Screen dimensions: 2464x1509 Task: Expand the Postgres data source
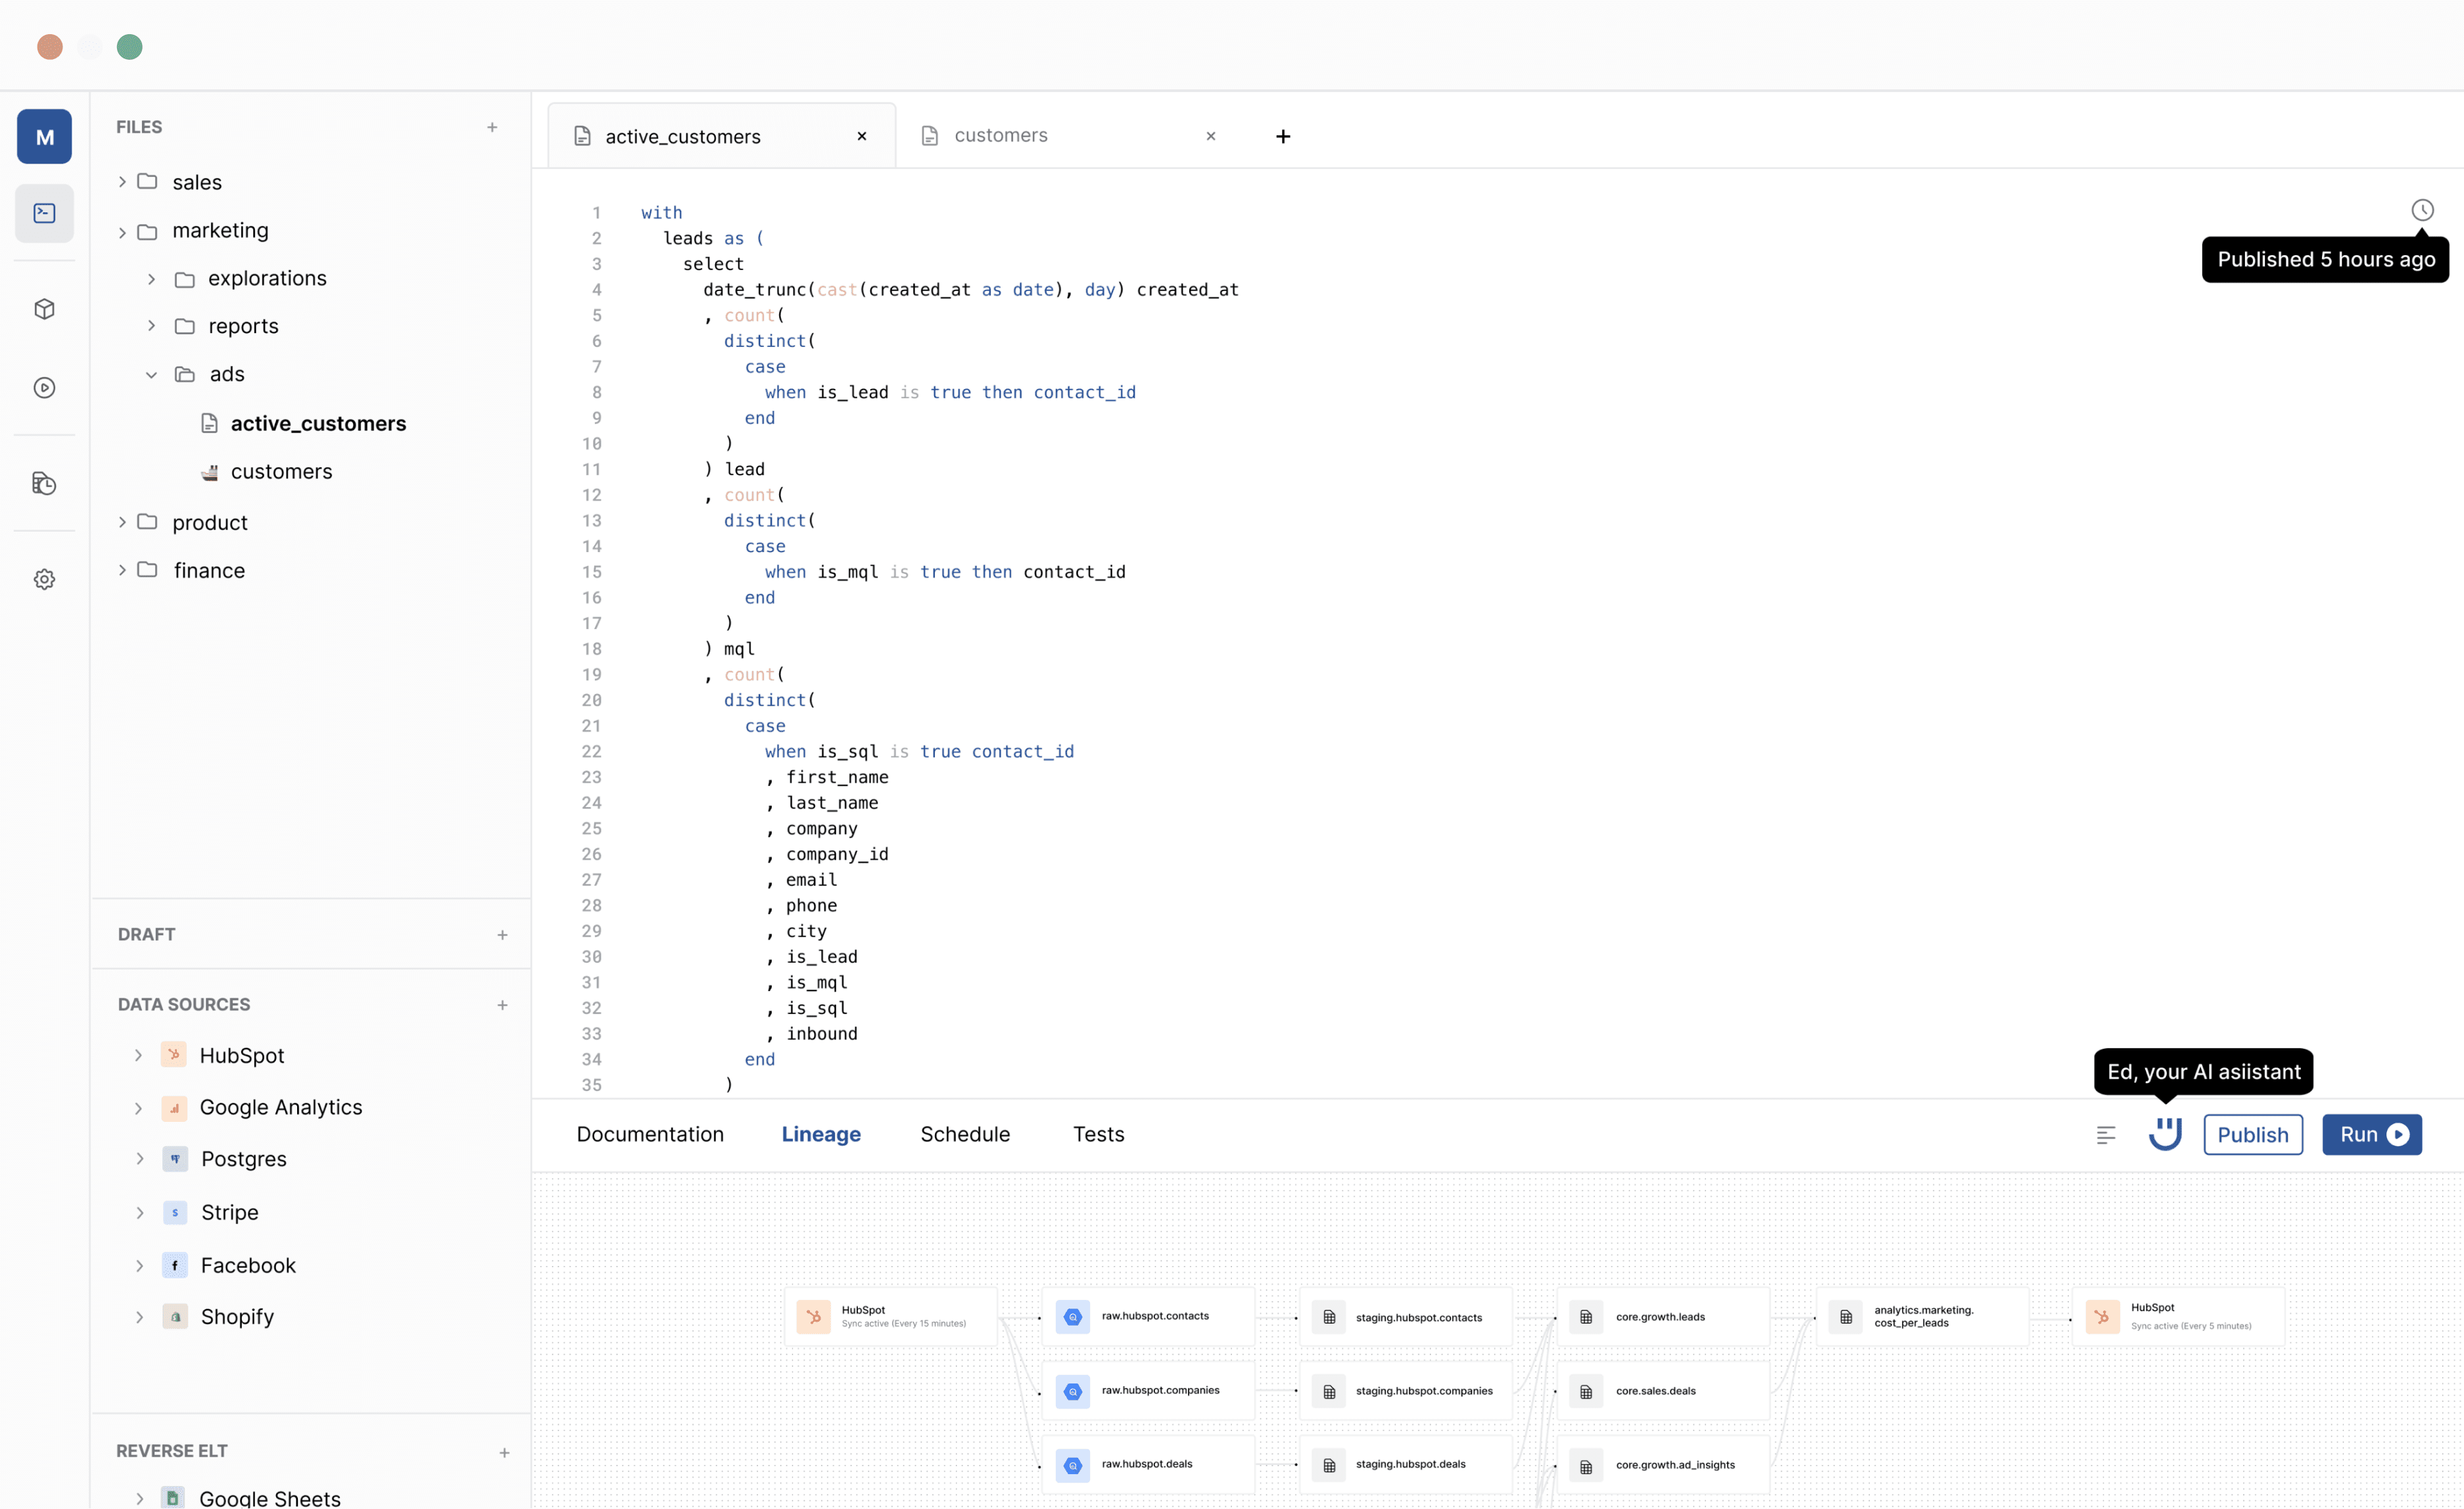tap(139, 1158)
